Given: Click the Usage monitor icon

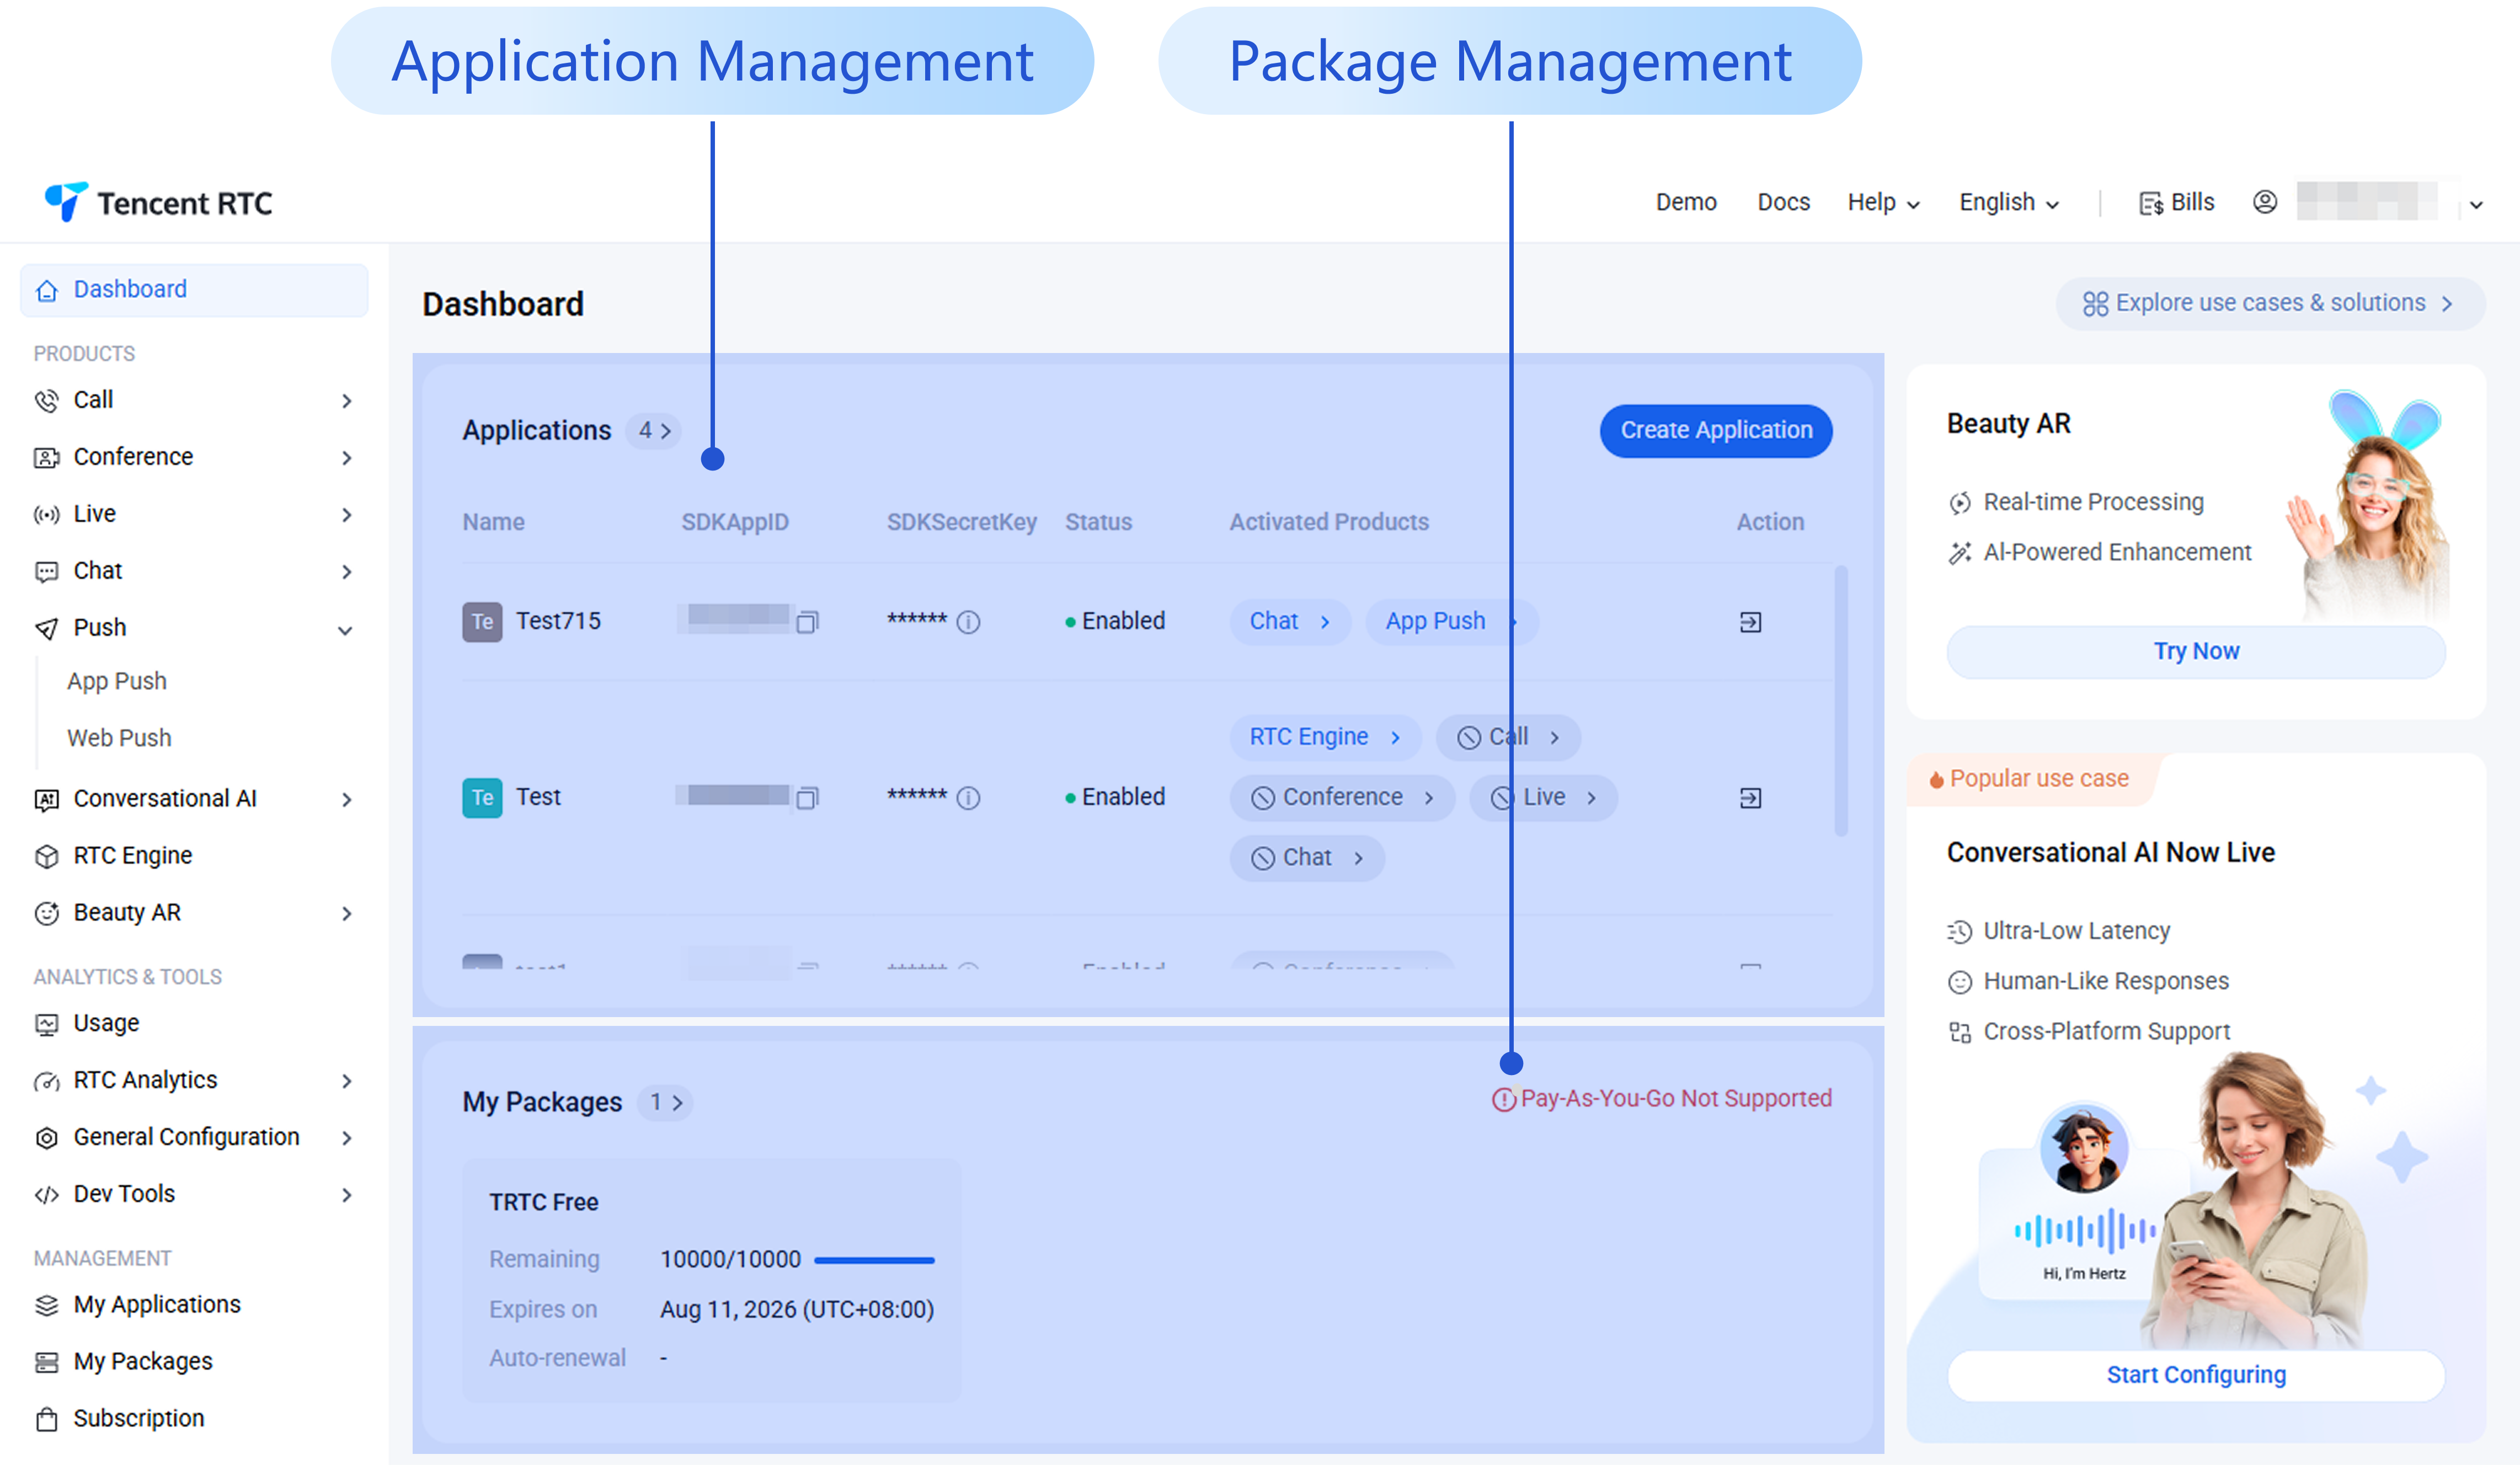Looking at the screenshot, I should [x=47, y=1025].
